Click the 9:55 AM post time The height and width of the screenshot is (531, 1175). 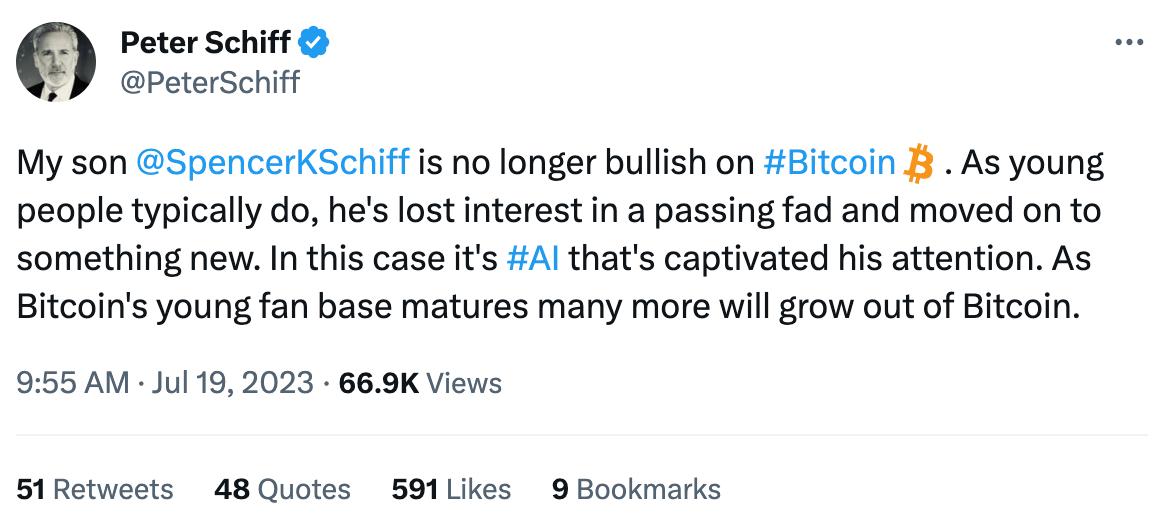(73, 382)
